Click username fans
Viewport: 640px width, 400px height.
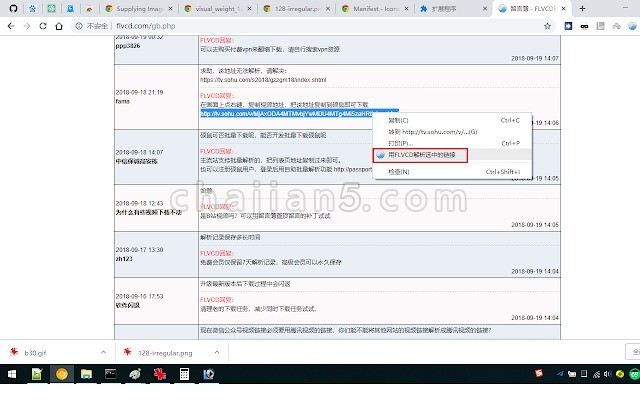[x=122, y=101]
